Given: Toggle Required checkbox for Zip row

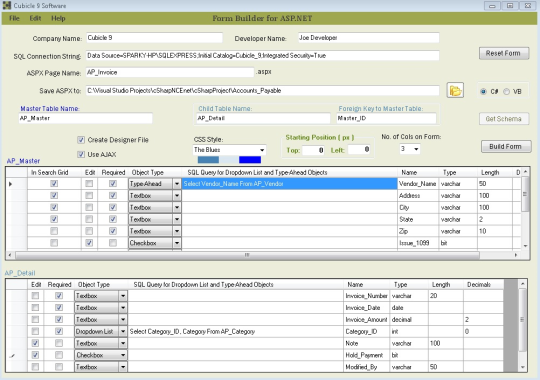Looking at the screenshot, I should pyautogui.click(x=113, y=231).
